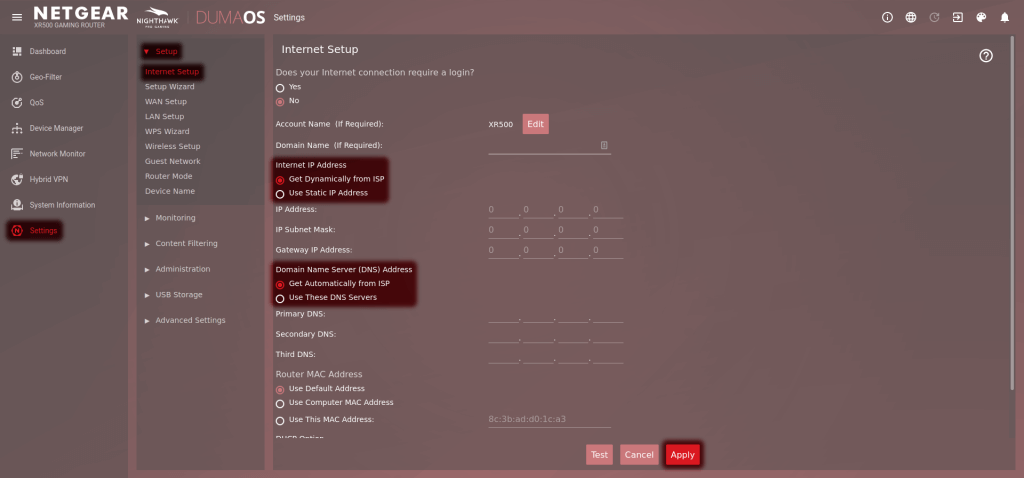
Task: Click the System Information sidebar icon
Action: 18,205
